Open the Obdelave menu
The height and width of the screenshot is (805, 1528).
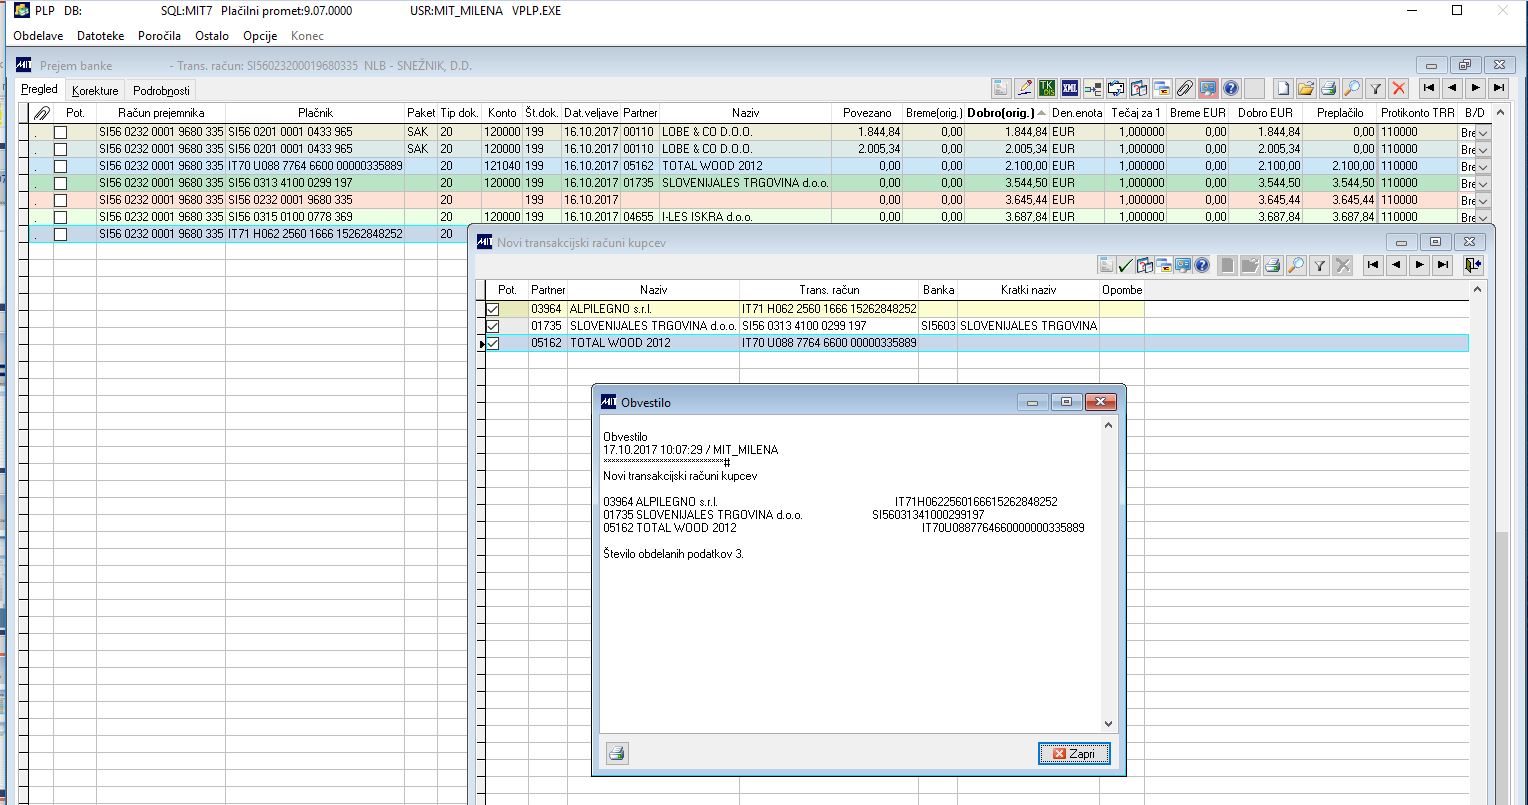(38, 36)
